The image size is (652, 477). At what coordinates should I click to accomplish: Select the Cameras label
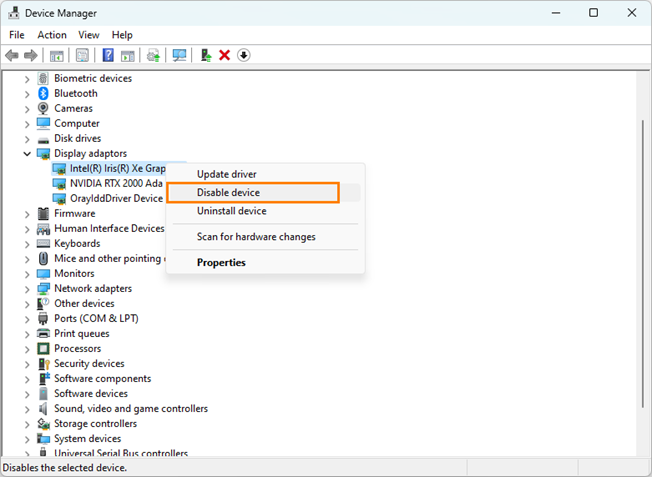74,109
